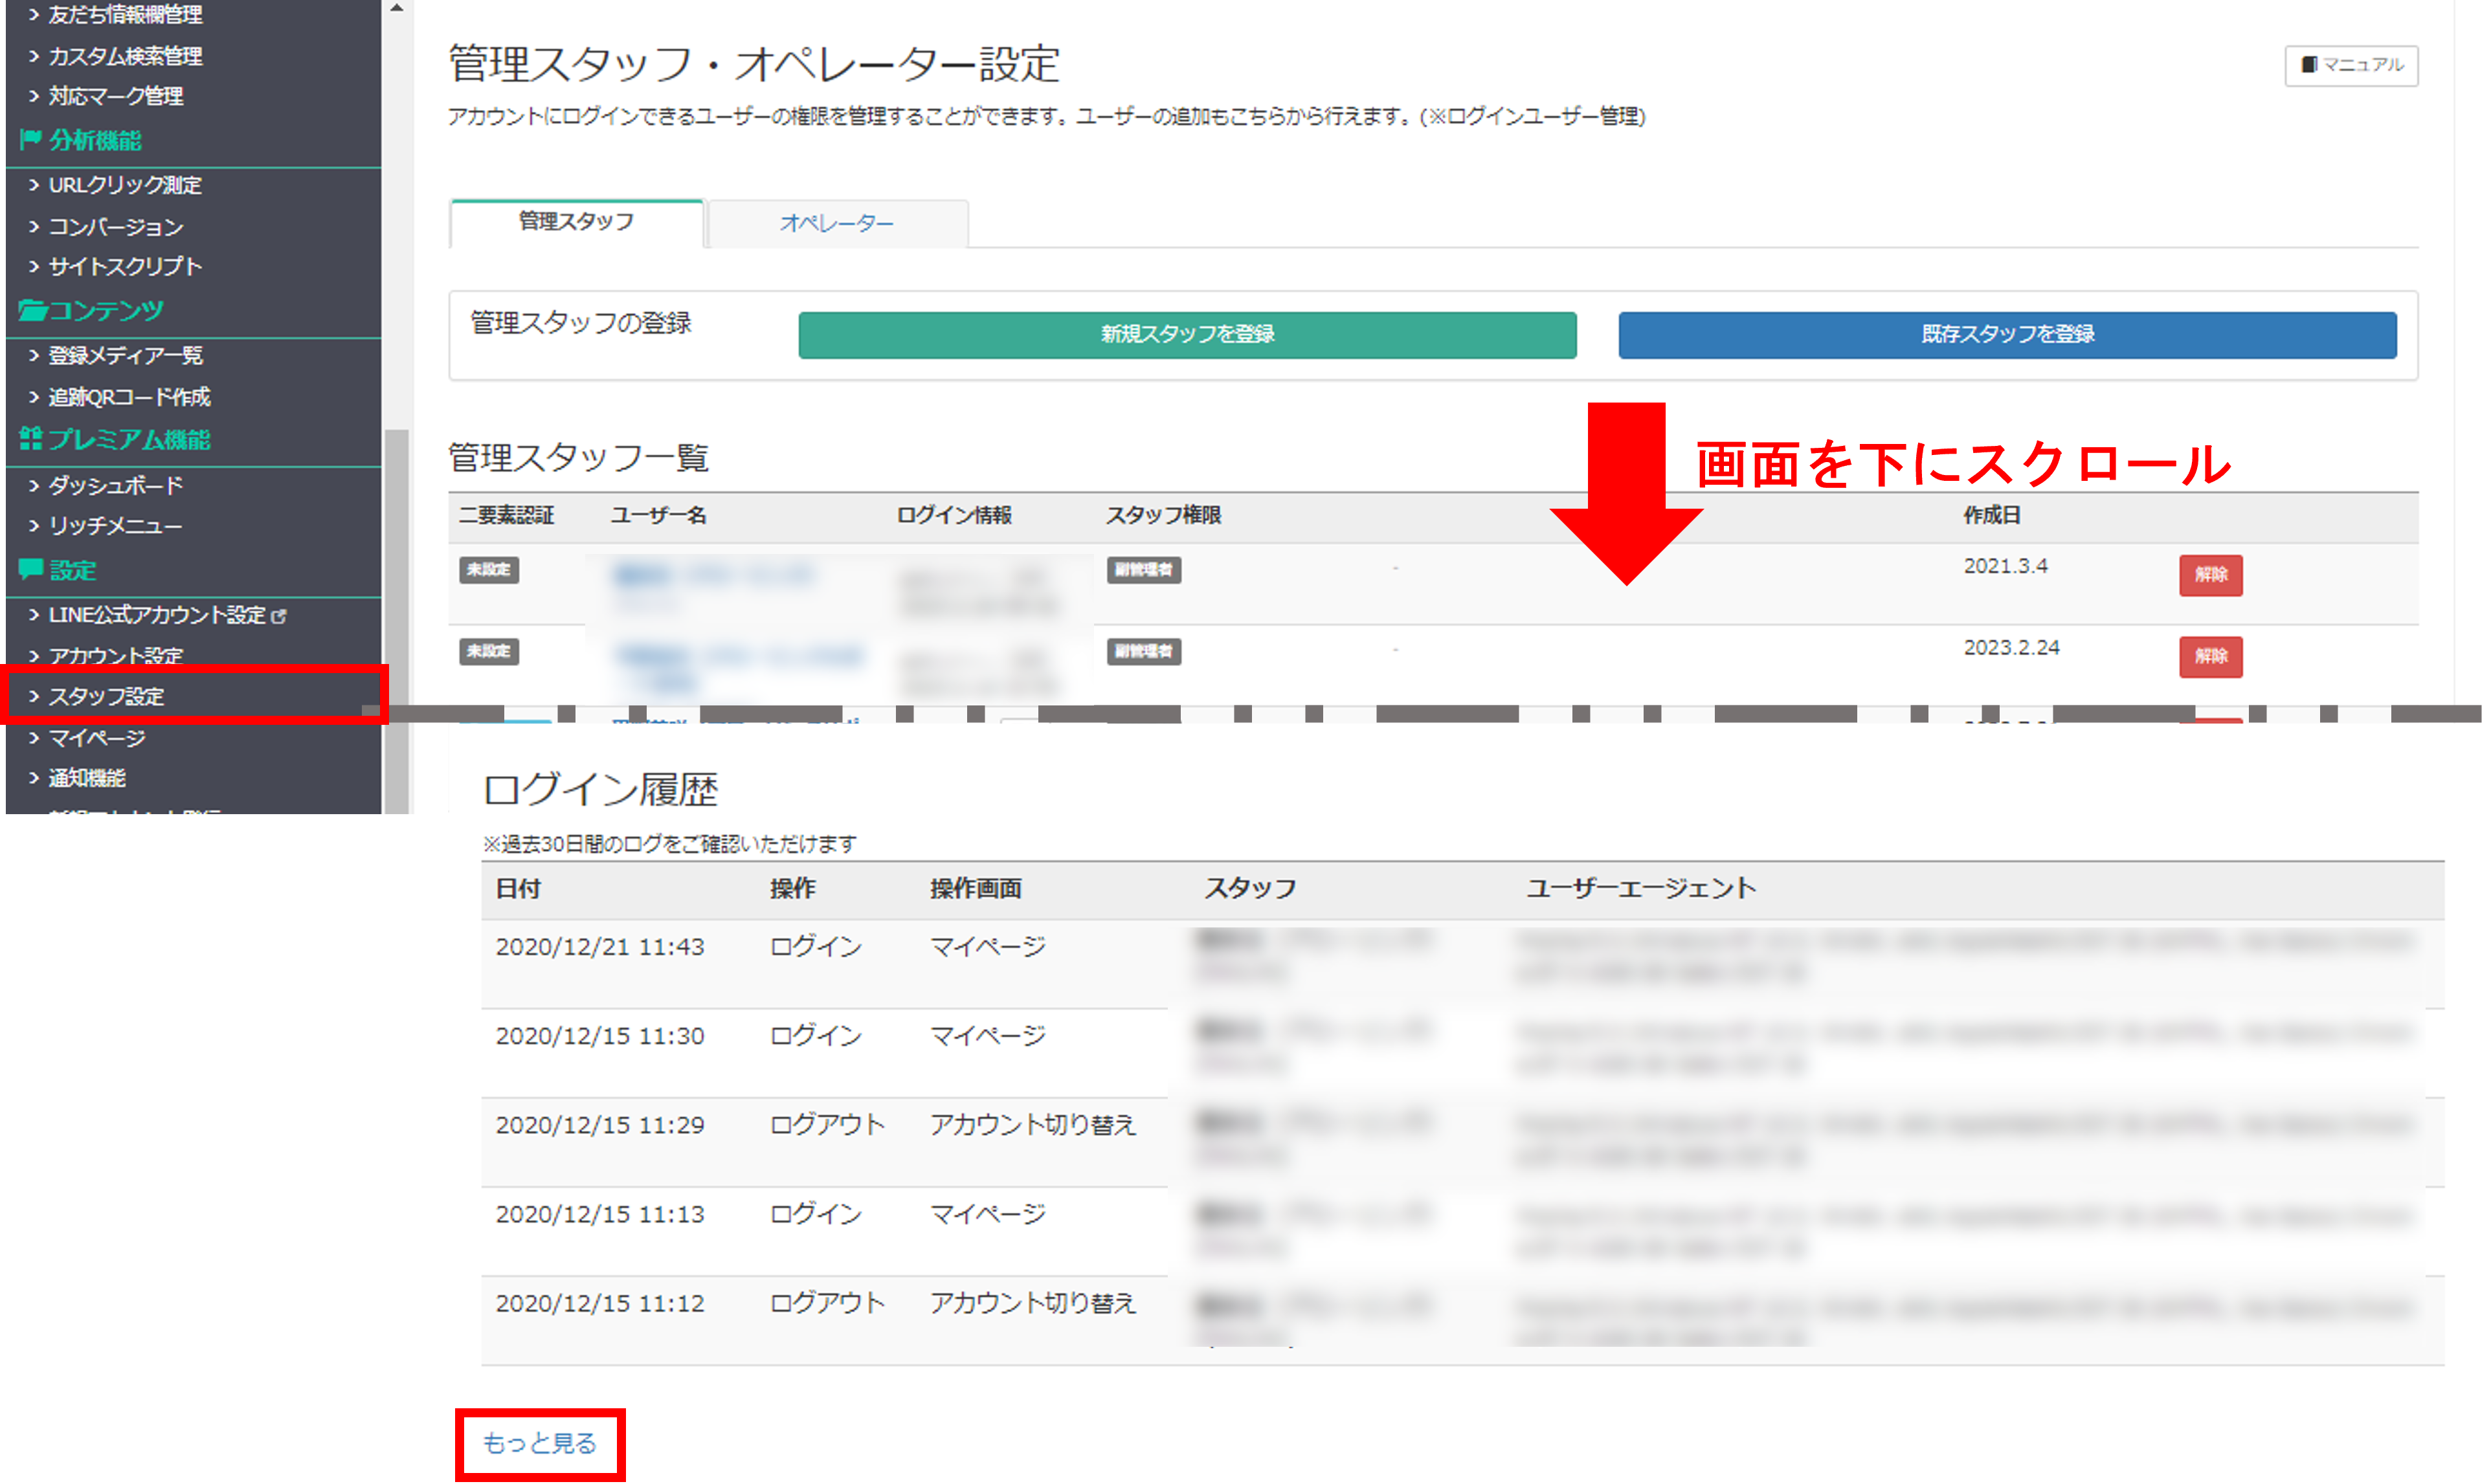Click the flag icon next to 分析機能
This screenshot has height=1484, width=2491.
coord(30,140)
